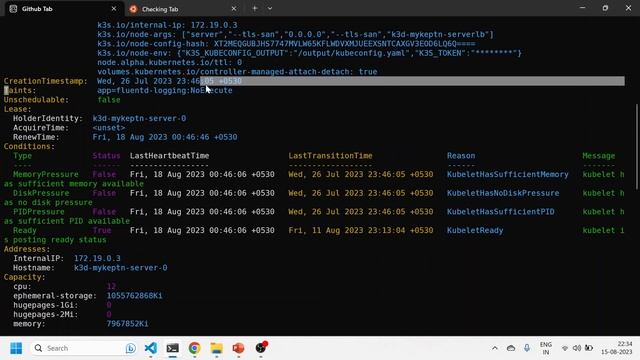640x360 pixels.
Task: Open the Terminal app in taskbar
Action: 173,348
